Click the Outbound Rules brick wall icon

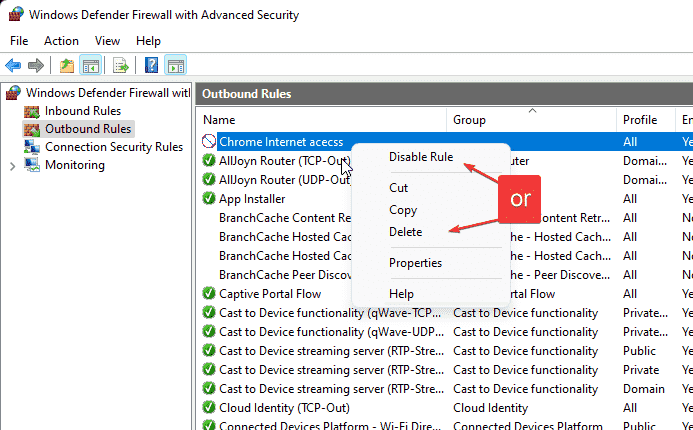pos(32,129)
